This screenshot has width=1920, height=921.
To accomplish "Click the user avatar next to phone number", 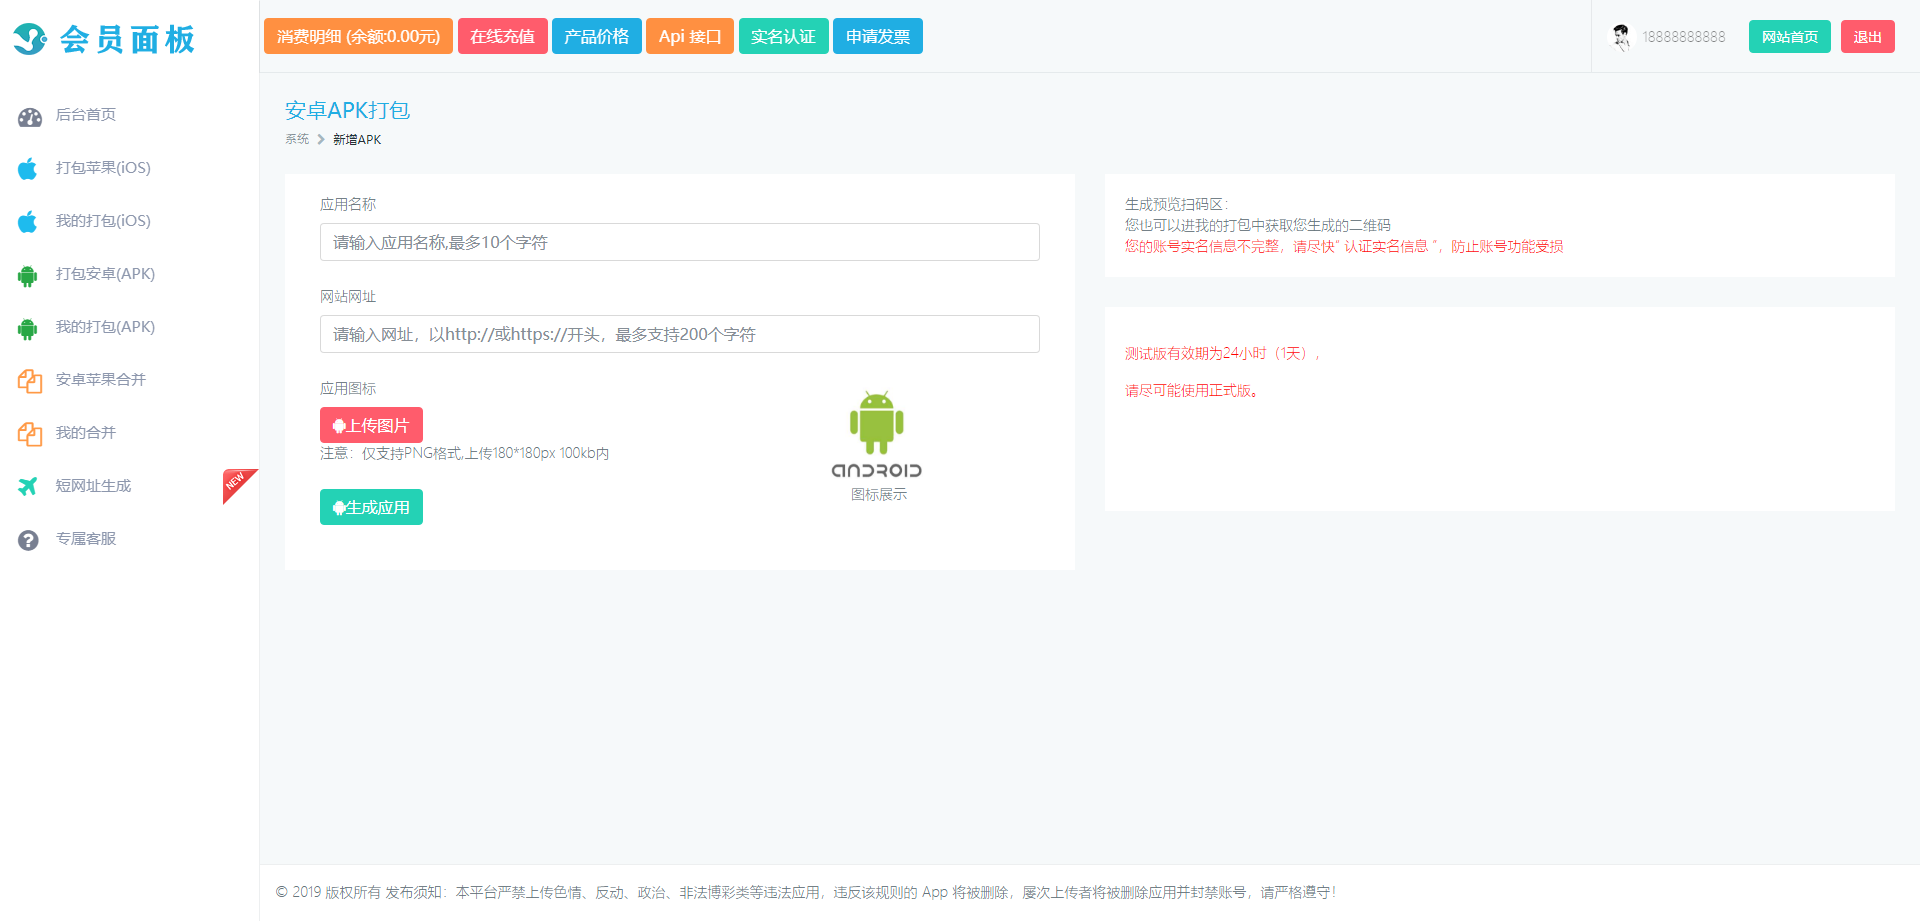I will click(1620, 36).
